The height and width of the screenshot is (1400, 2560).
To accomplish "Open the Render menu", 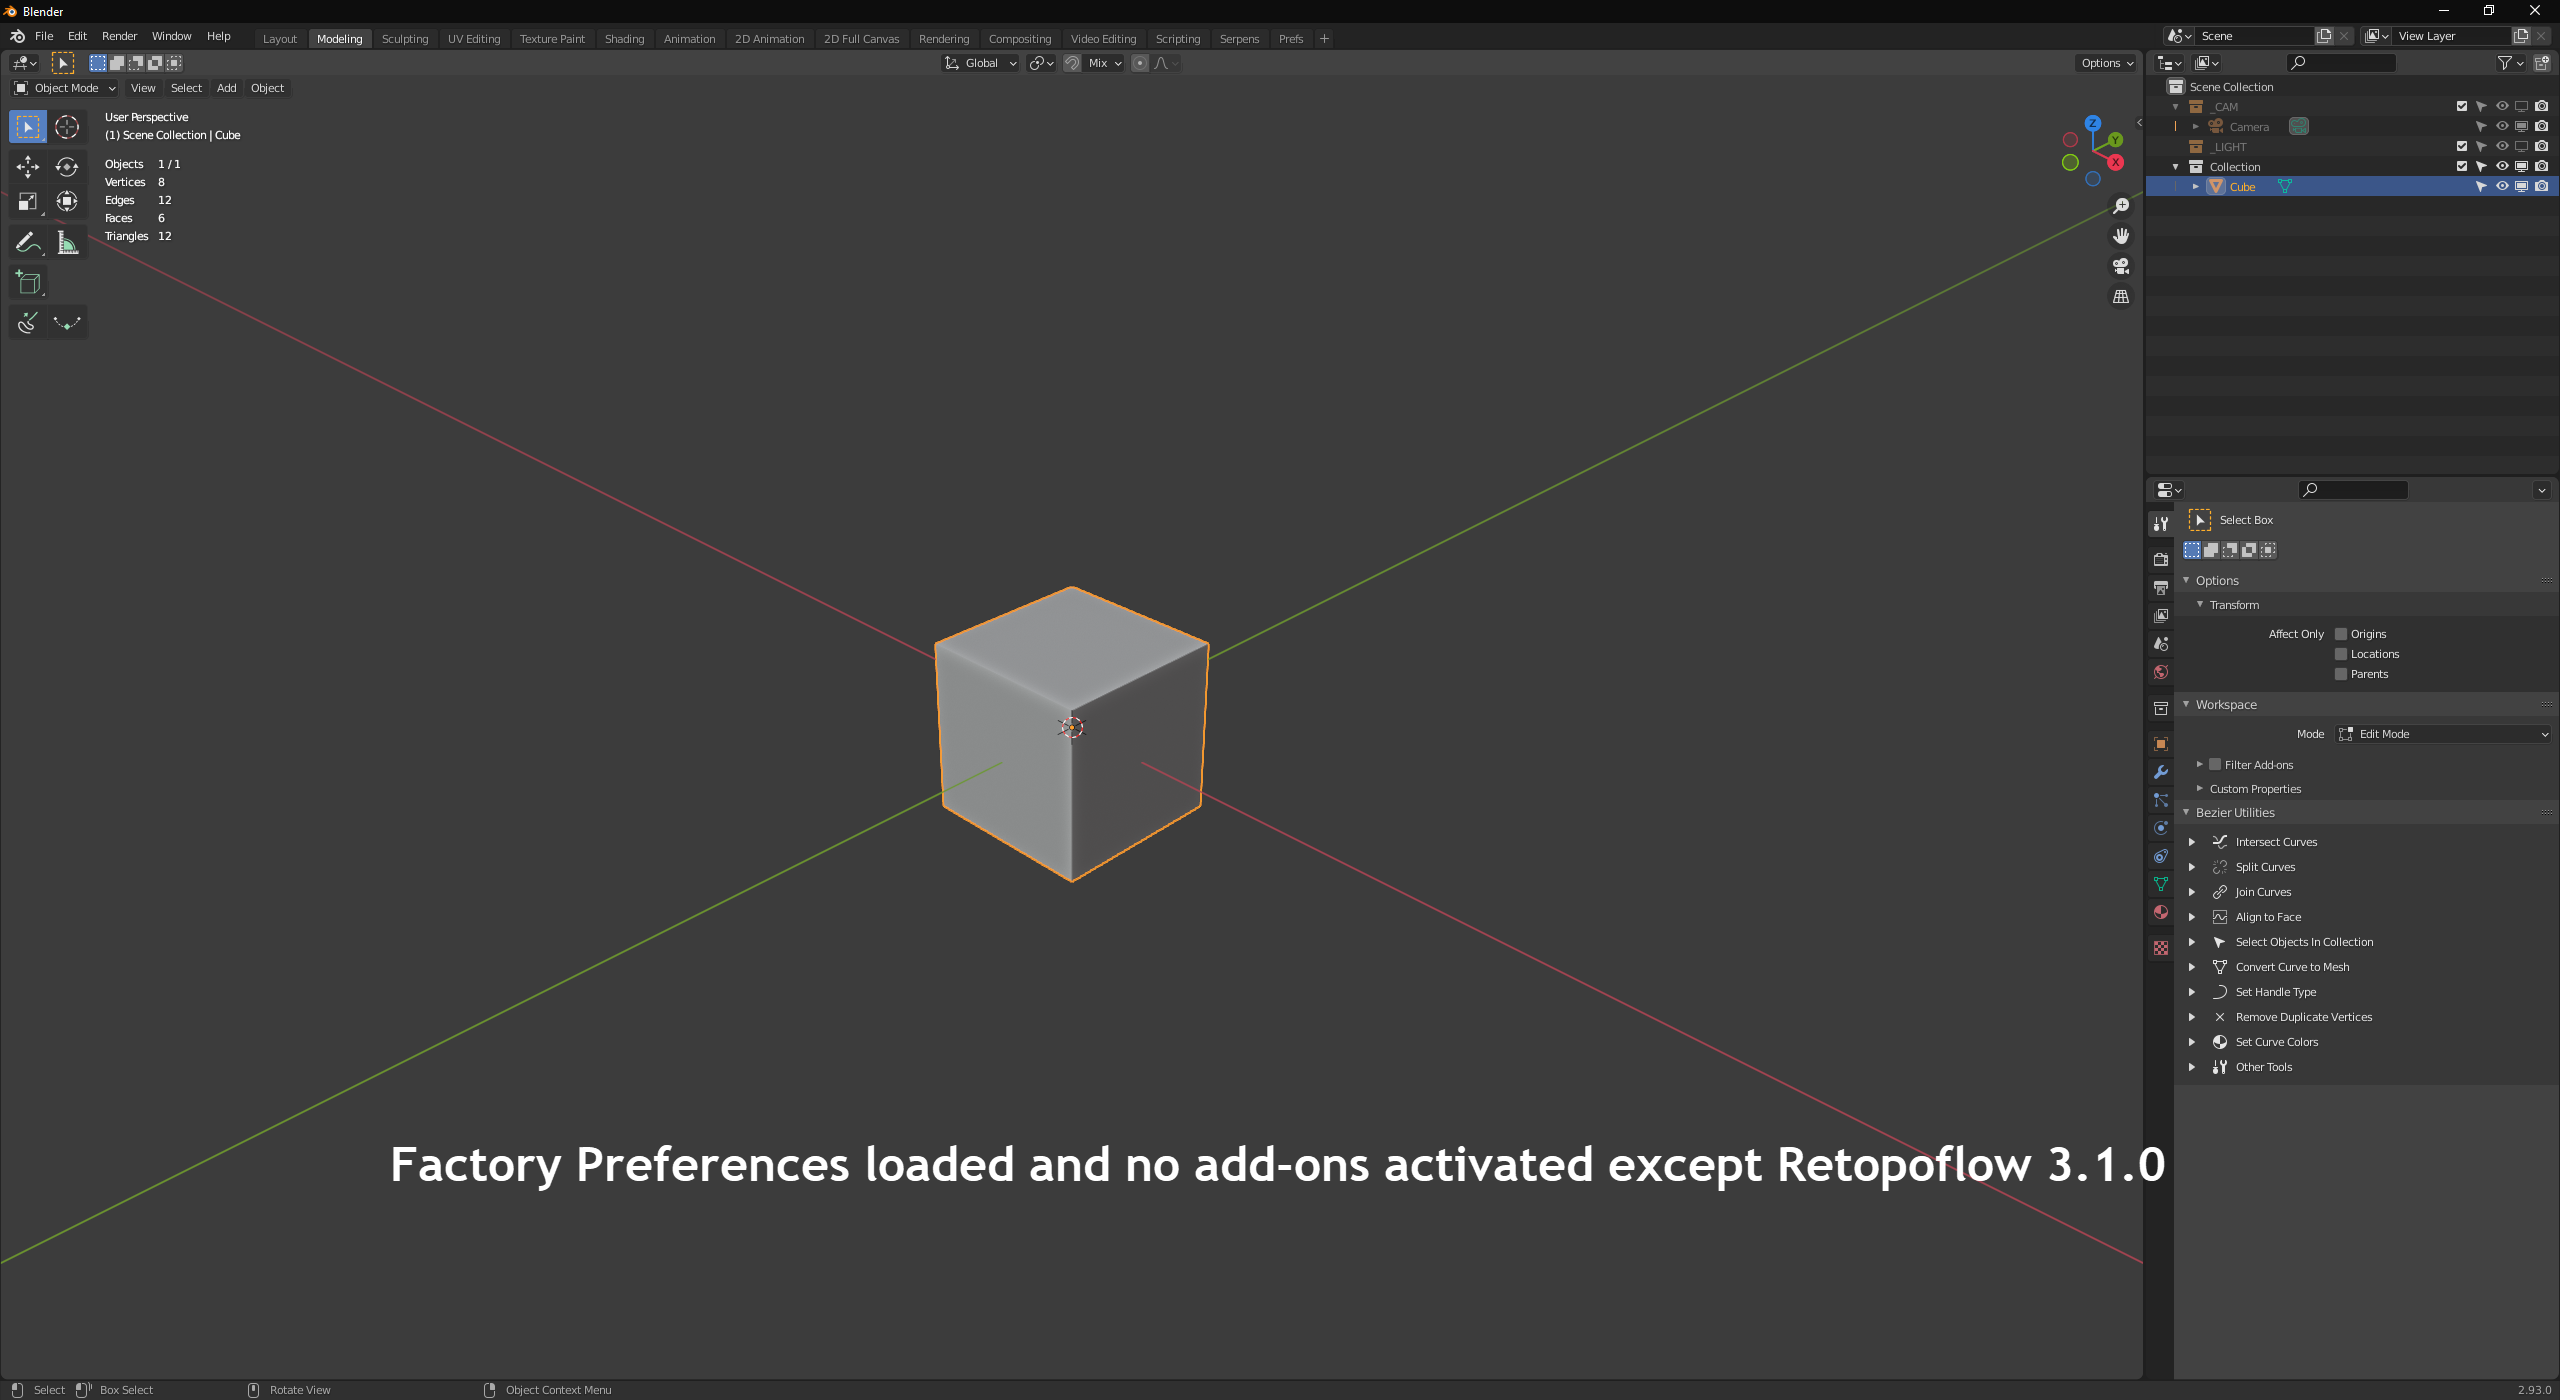I will point(119,36).
